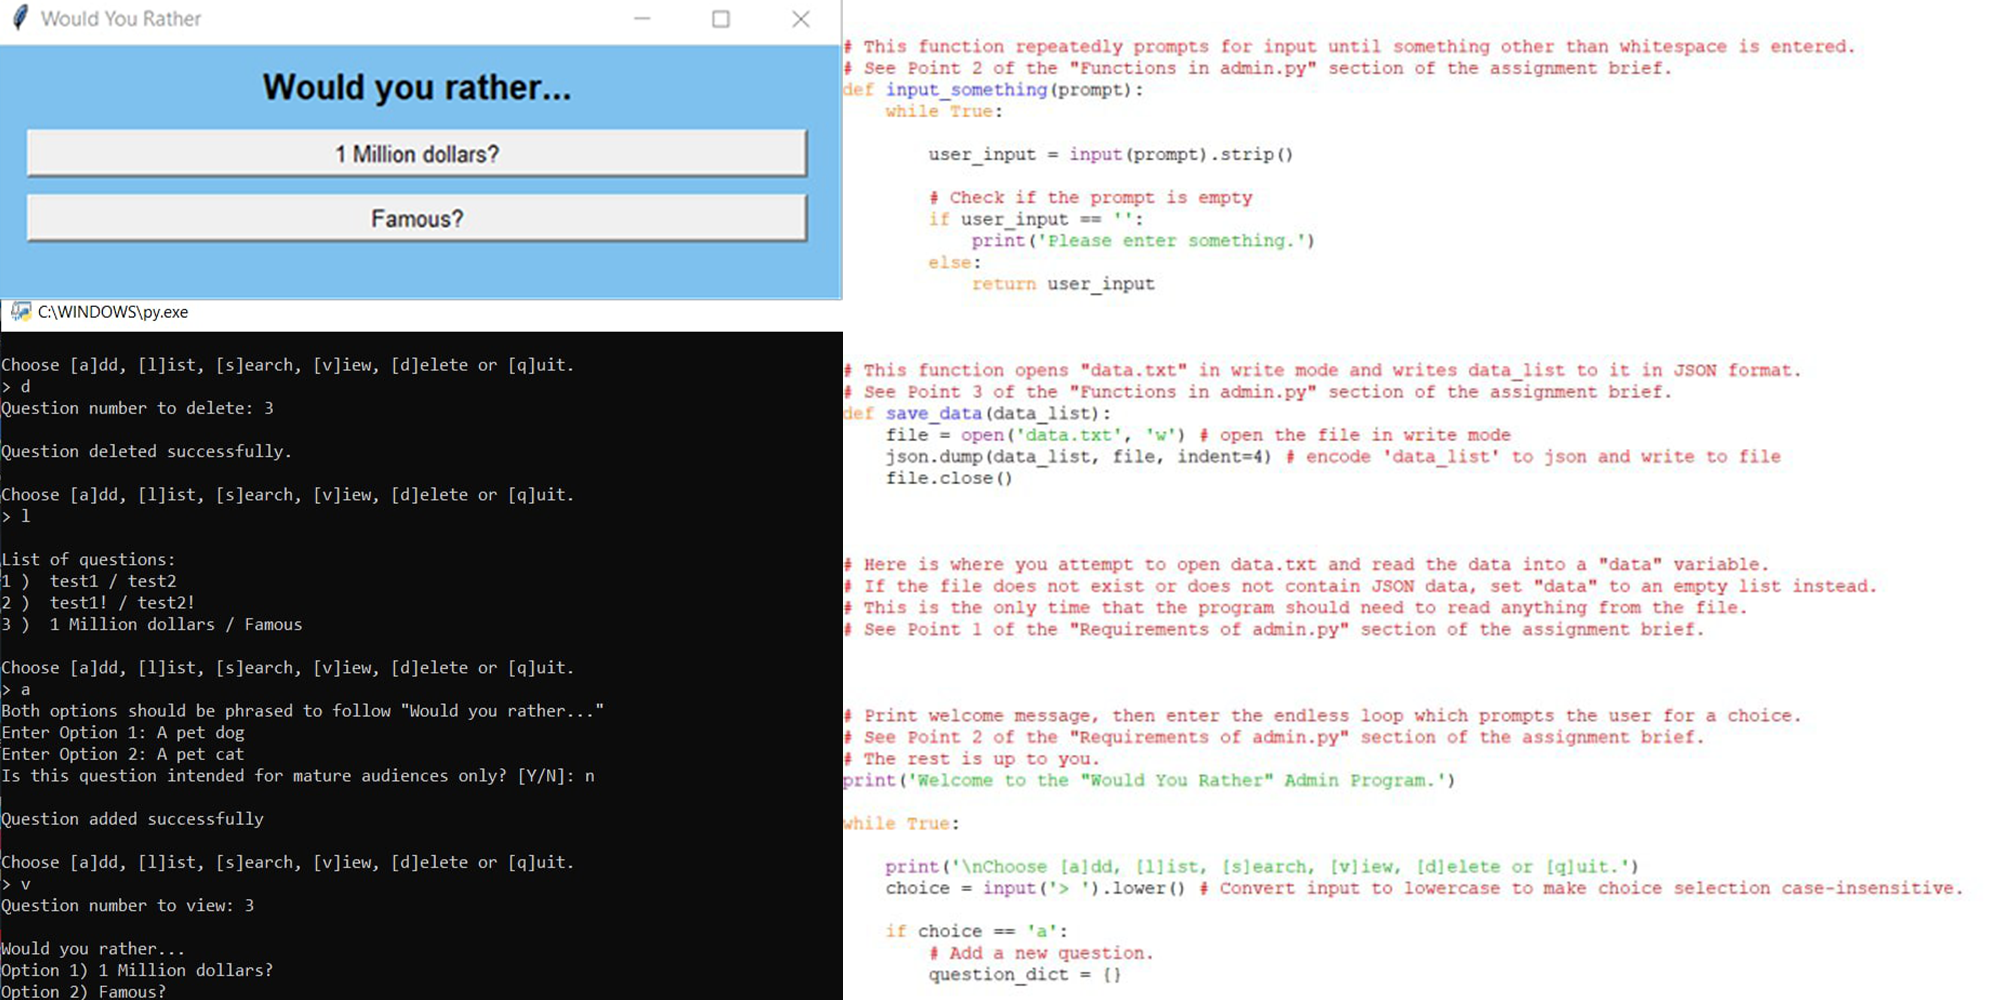
Task: Click "Question number to view: 3" line
Action: point(128,905)
